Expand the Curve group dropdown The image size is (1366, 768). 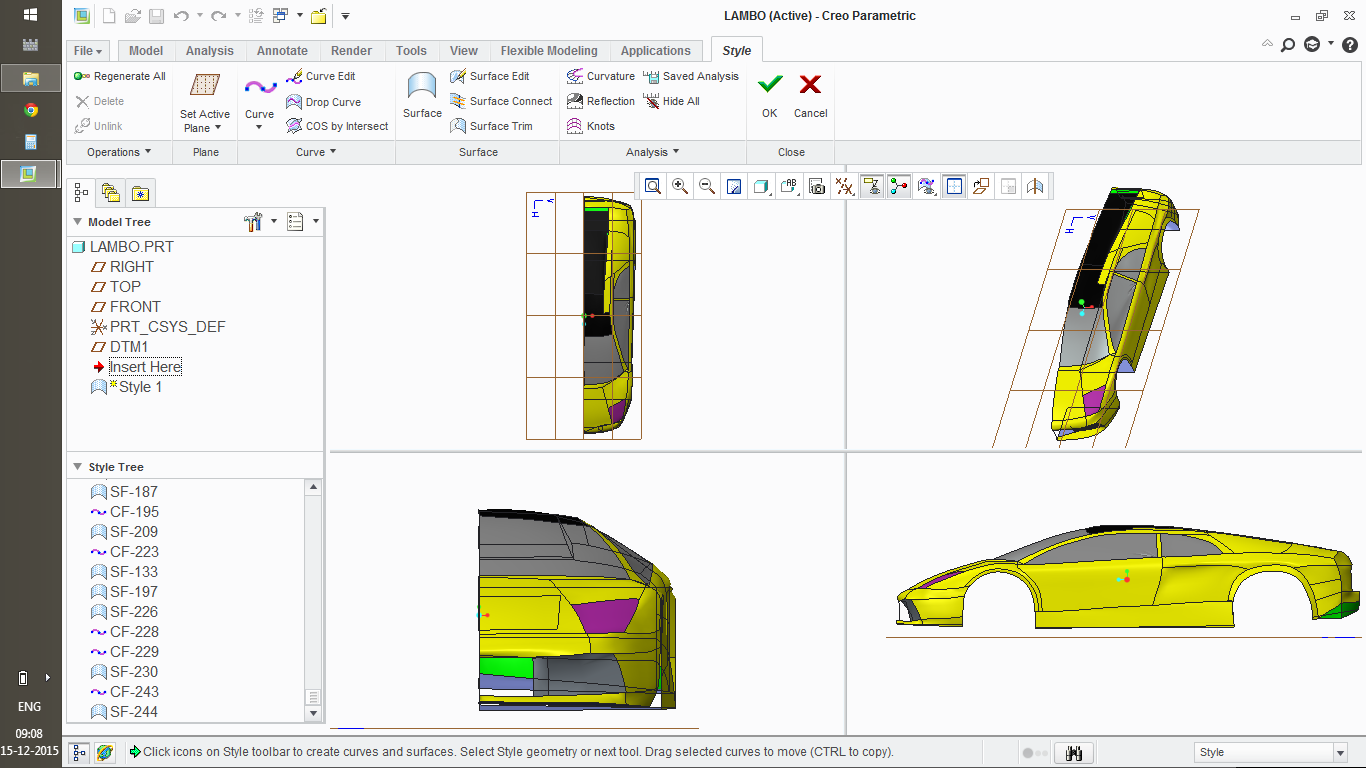tap(316, 152)
